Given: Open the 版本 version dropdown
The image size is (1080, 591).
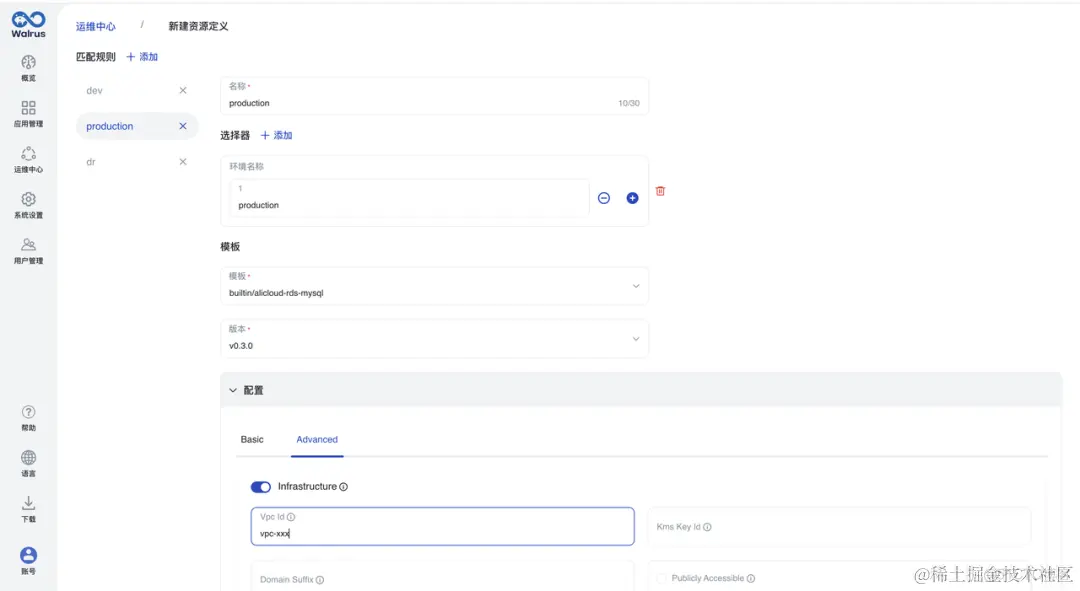Looking at the screenshot, I should (435, 338).
